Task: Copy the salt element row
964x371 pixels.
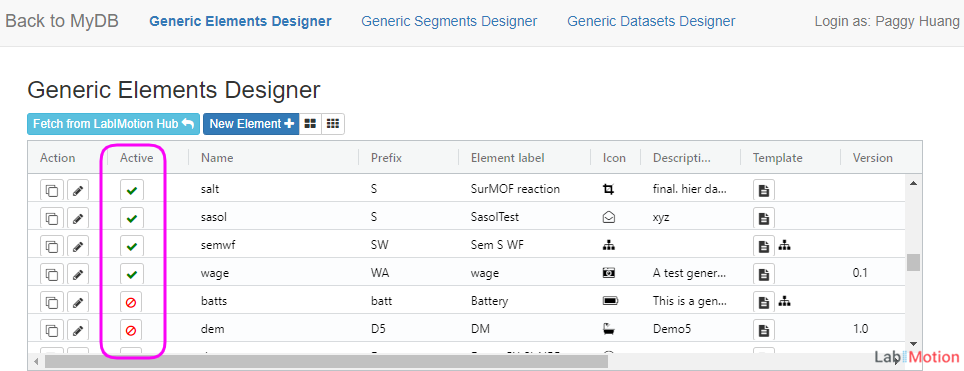Action: click(52, 191)
